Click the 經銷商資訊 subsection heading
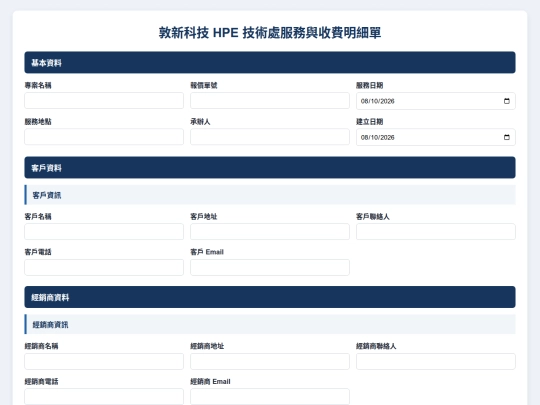The width and height of the screenshot is (540, 405). [x=270, y=324]
